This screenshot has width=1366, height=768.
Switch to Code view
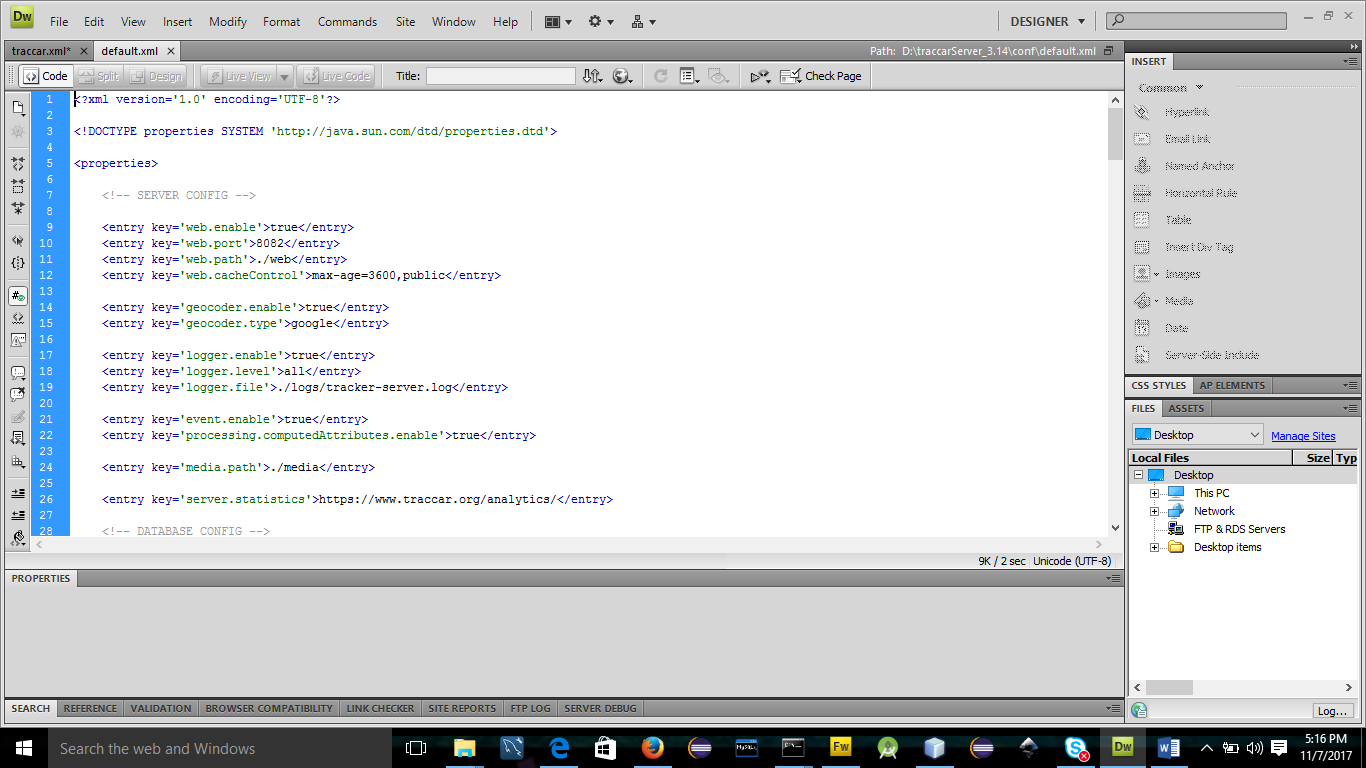click(45, 76)
